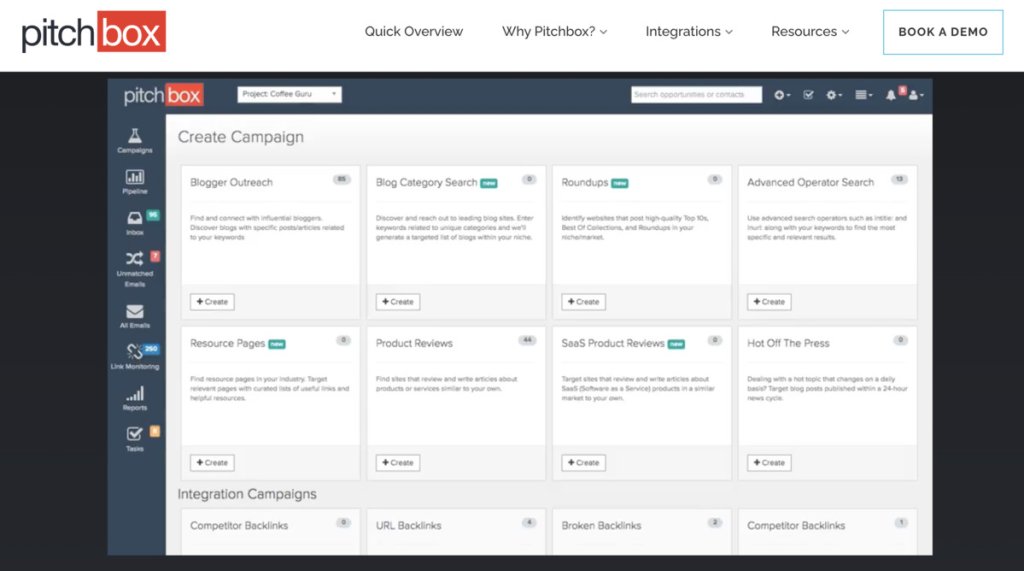Click the new badge beside Blog Category Search

click(489, 184)
